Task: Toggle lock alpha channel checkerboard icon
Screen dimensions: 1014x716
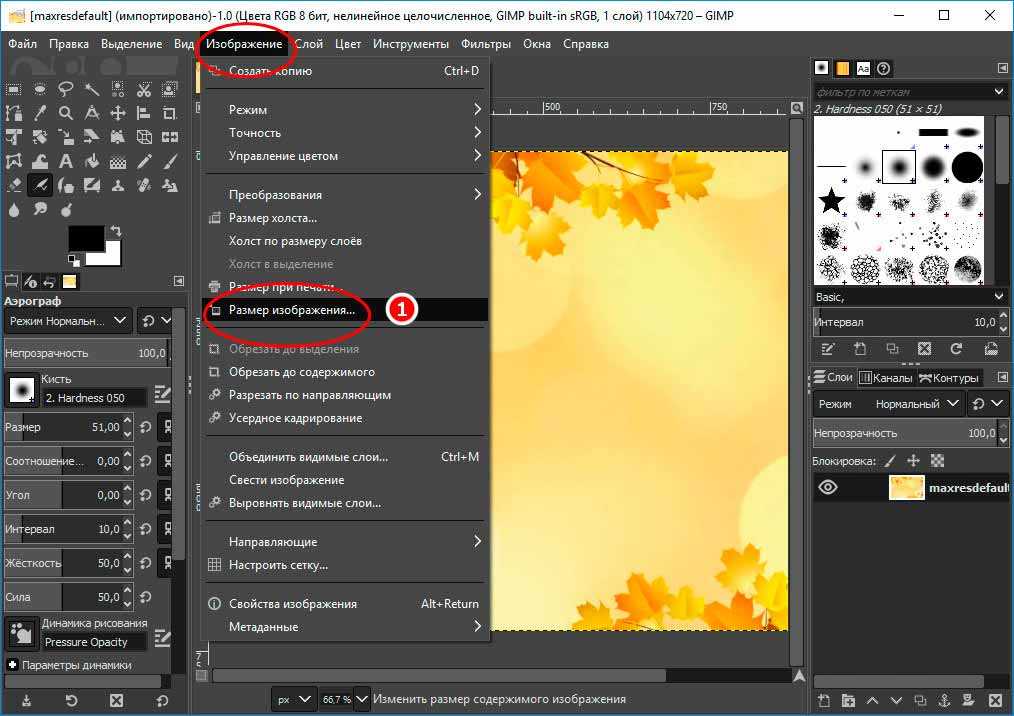Action: tap(937, 461)
